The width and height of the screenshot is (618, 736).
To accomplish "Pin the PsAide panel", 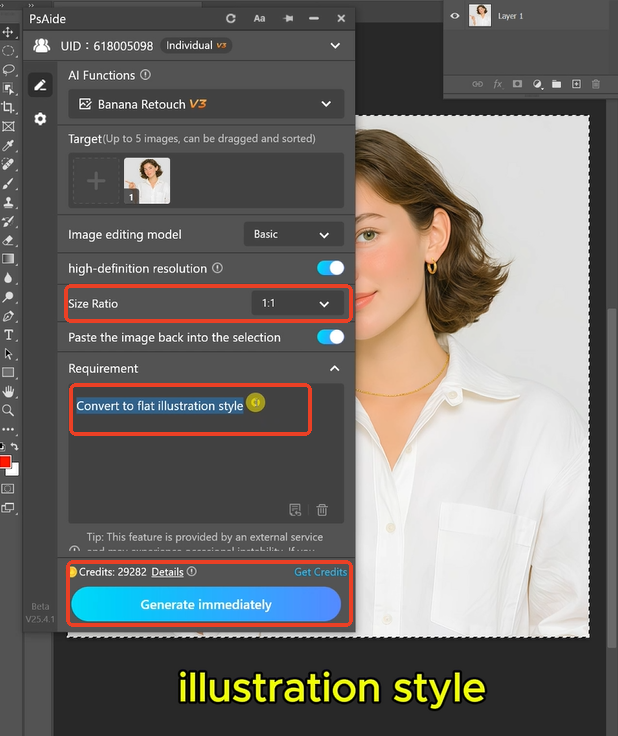I will [x=288, y=18].
